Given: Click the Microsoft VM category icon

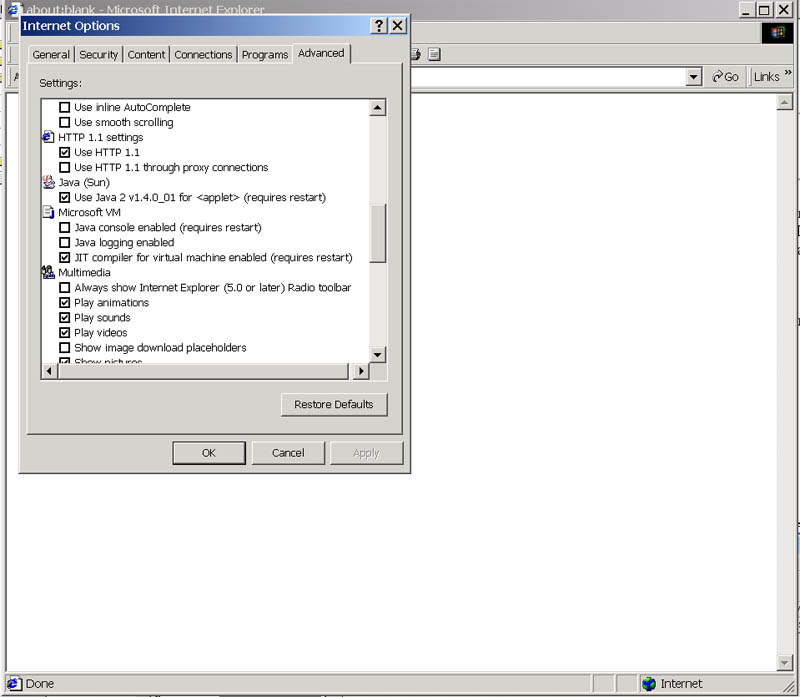Looking at the screenshot, I should [48, 212].
